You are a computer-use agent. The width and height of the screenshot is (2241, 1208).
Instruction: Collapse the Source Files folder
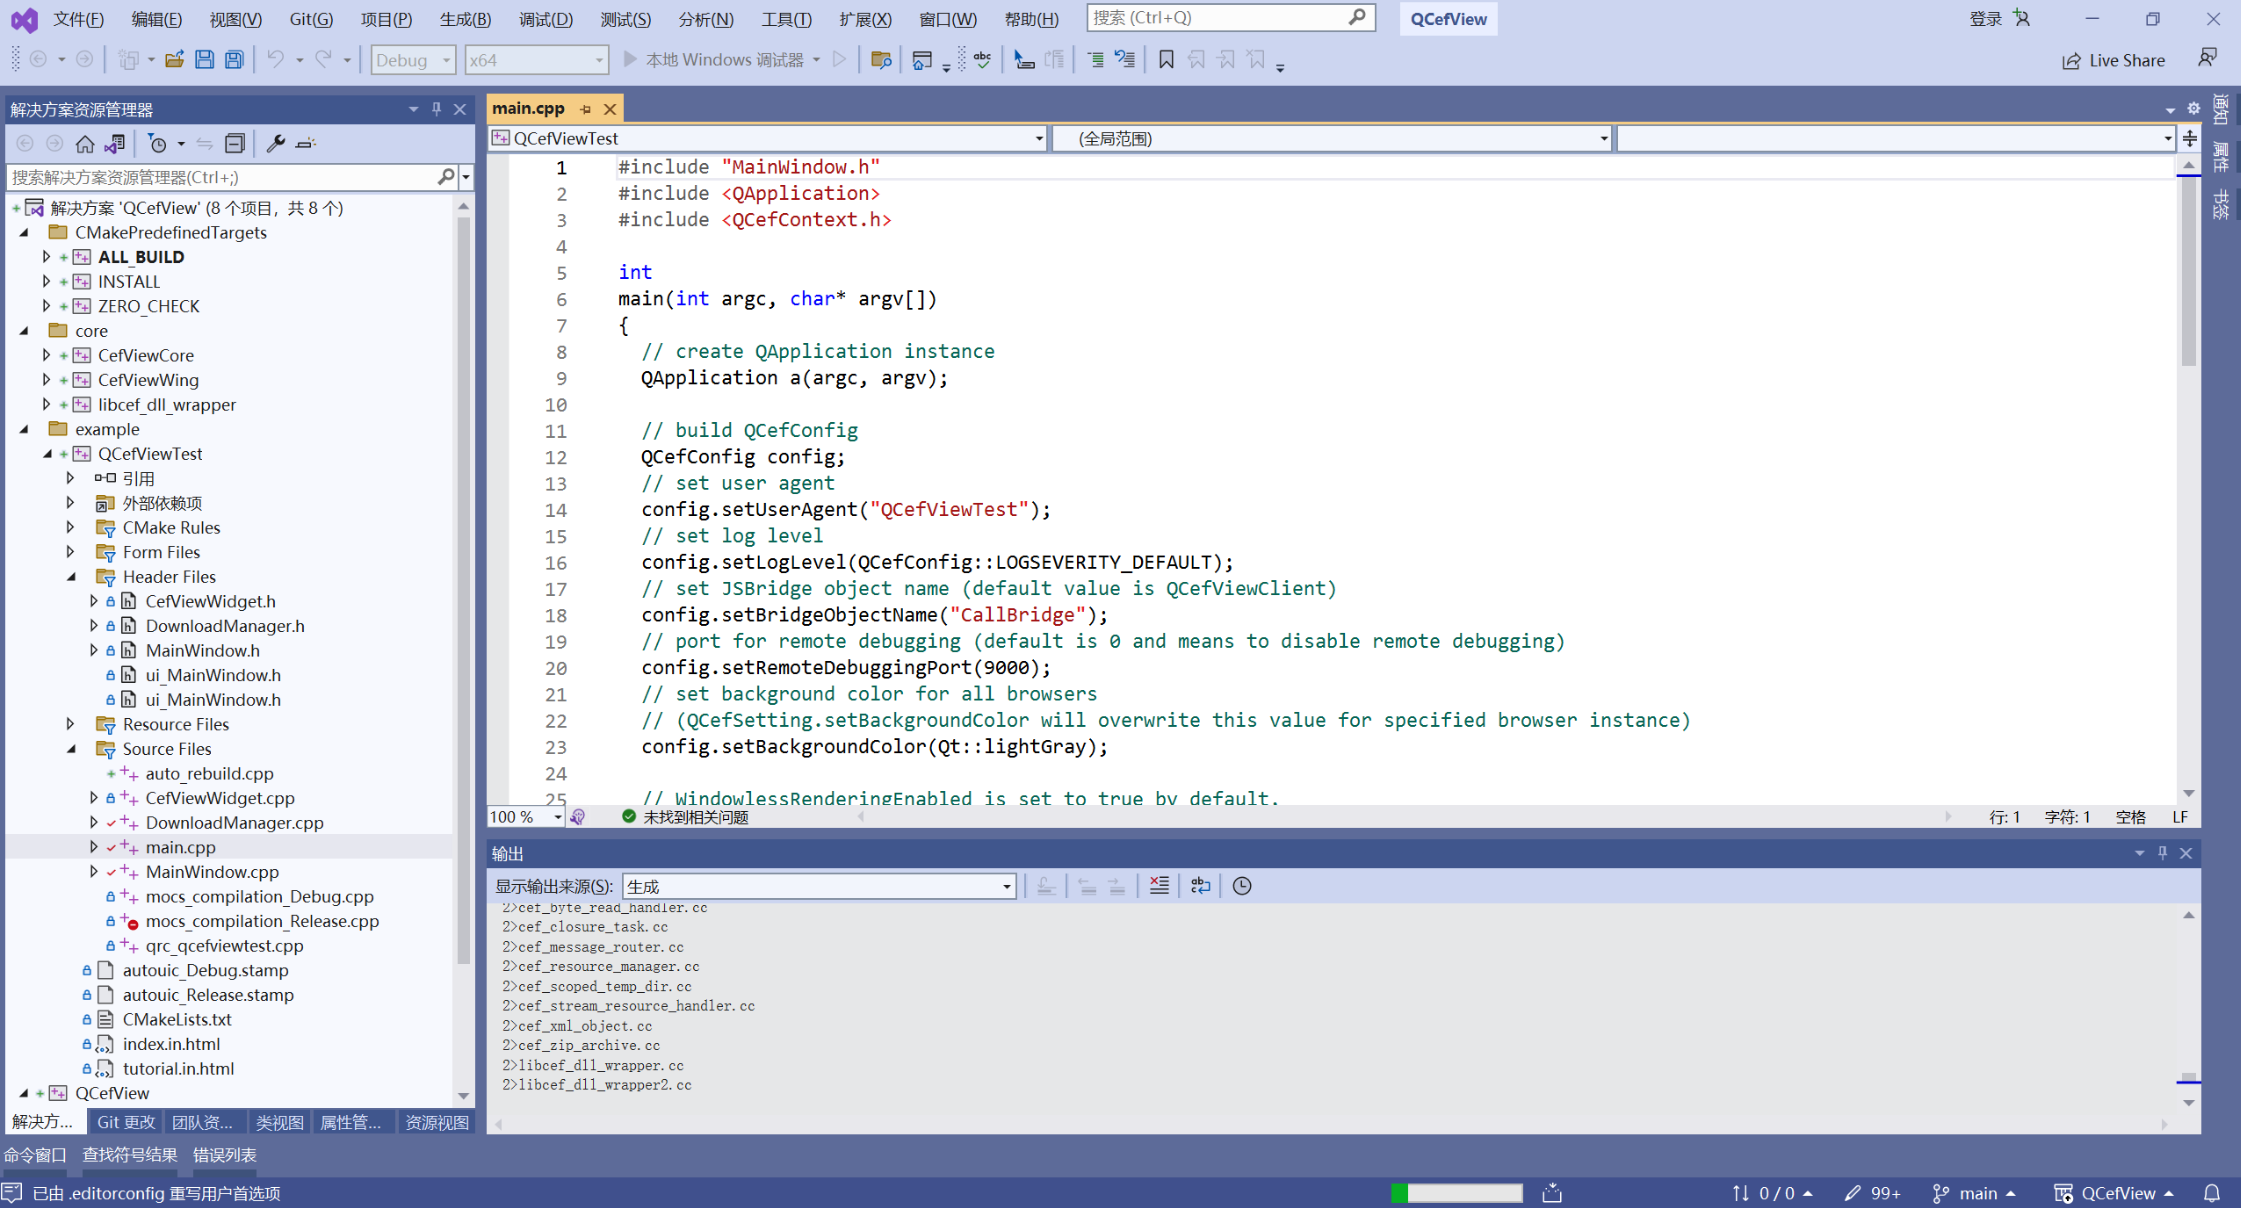(x=71, y=749)
